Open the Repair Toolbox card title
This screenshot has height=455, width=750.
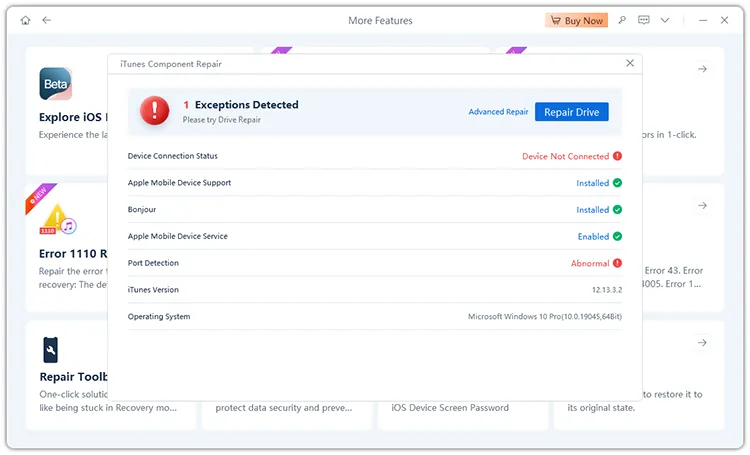pyautogui.click(x=74, y=377)
